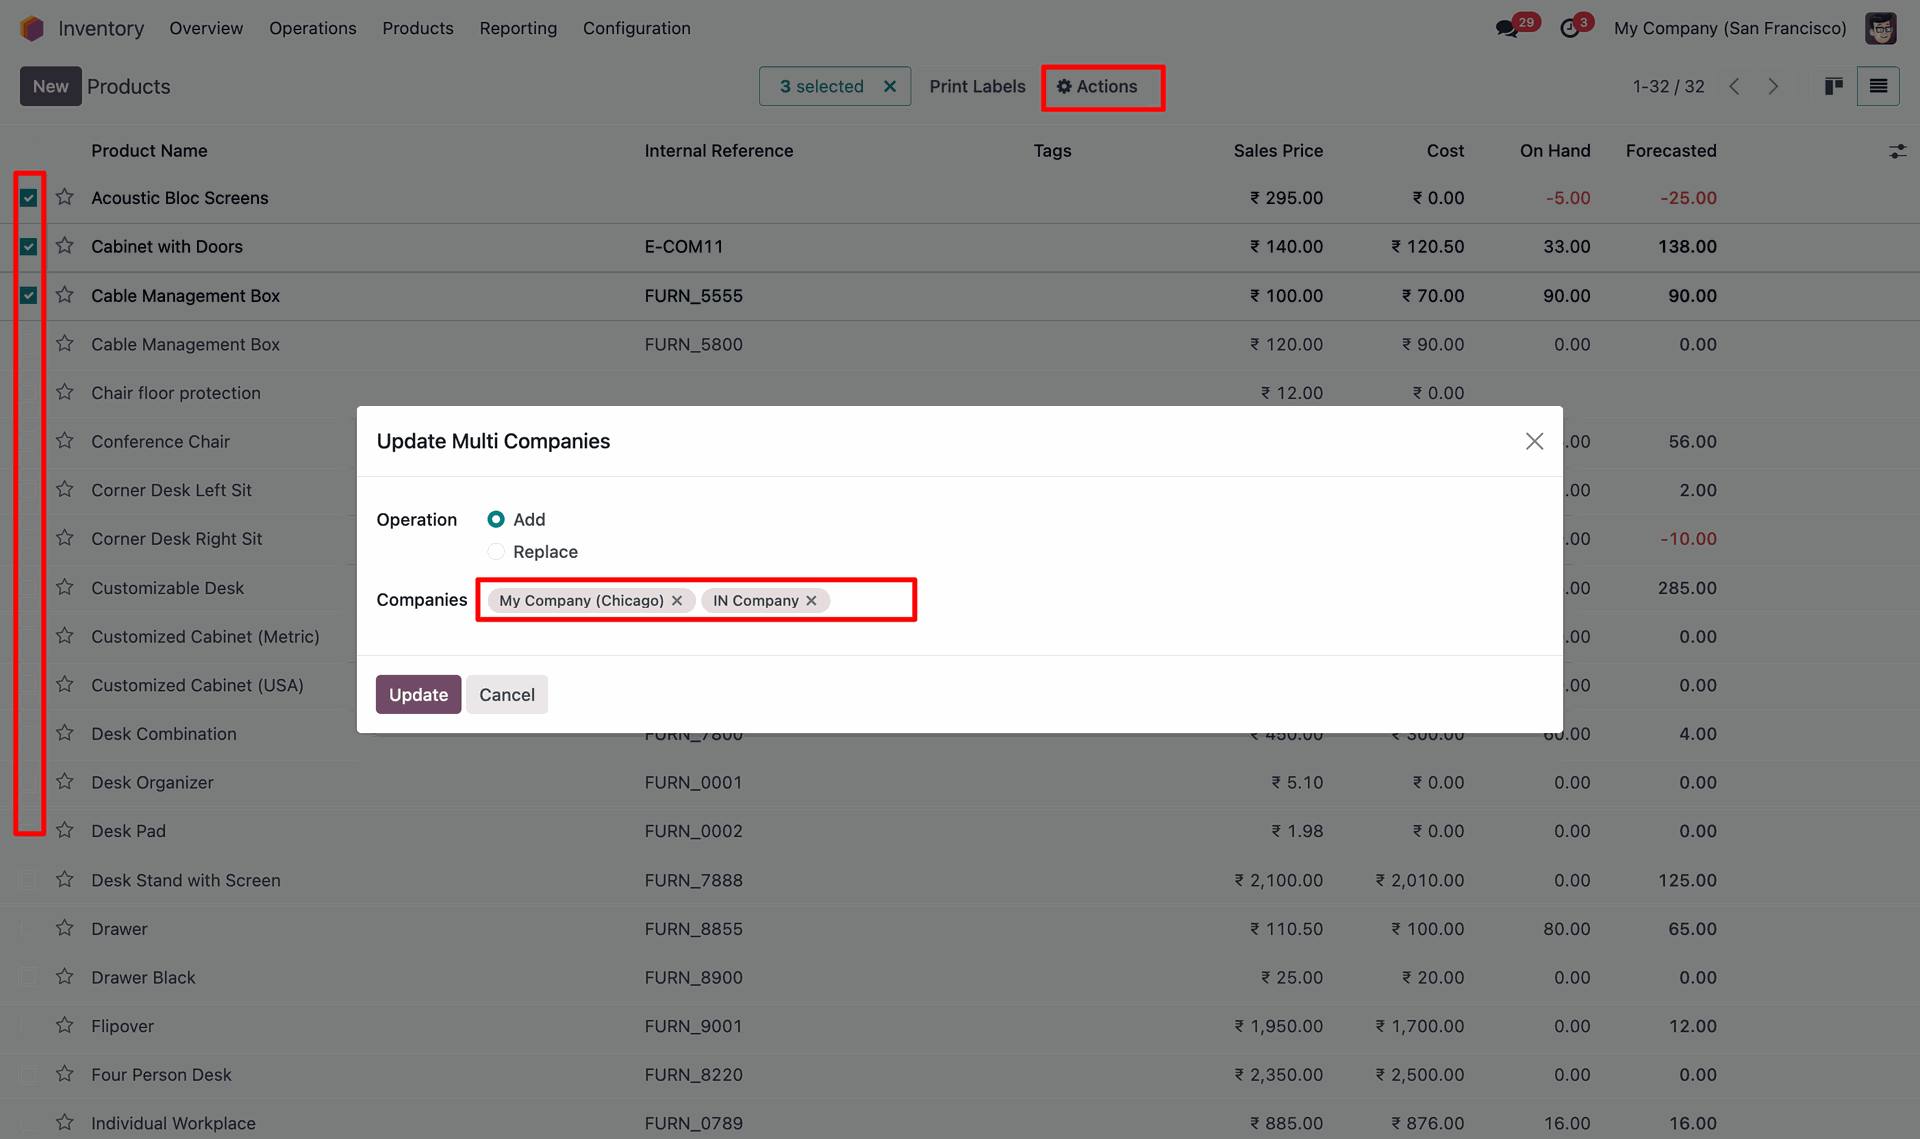Open optional columns settings icon
1920x1139 pixels.
(x=1897, y=151)
